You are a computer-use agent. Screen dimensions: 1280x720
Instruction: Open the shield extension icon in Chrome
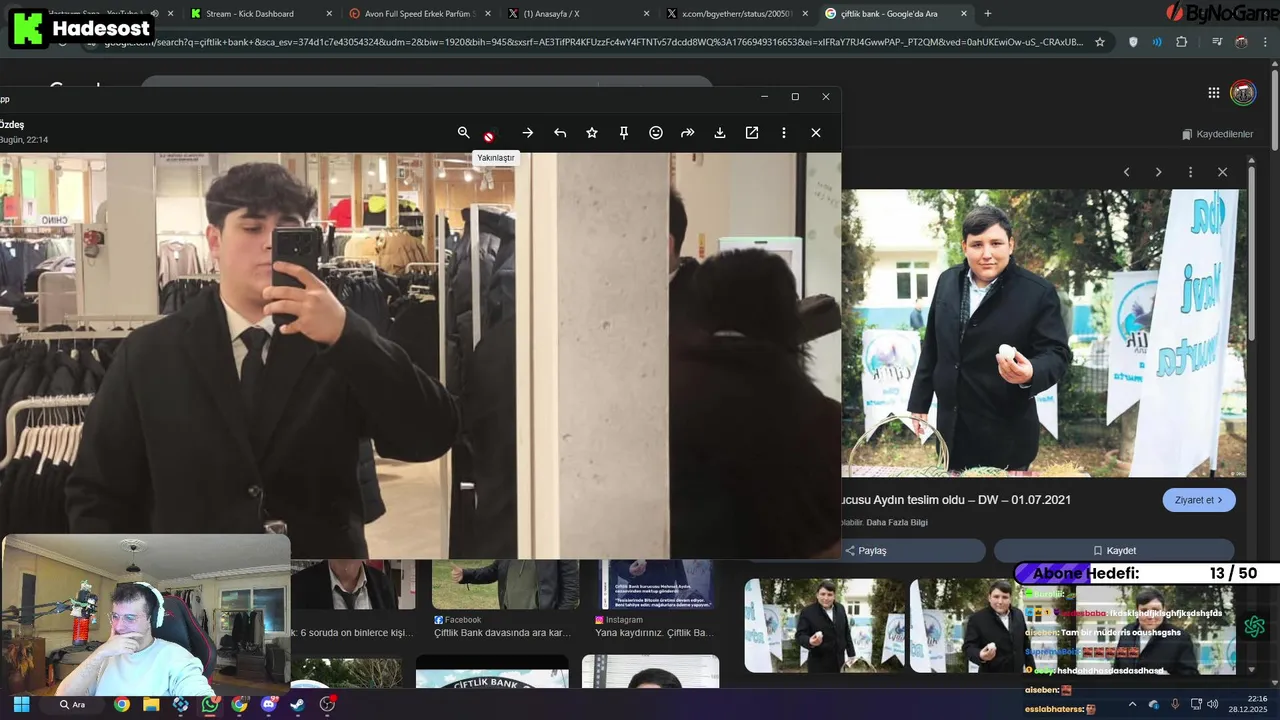1133,42
